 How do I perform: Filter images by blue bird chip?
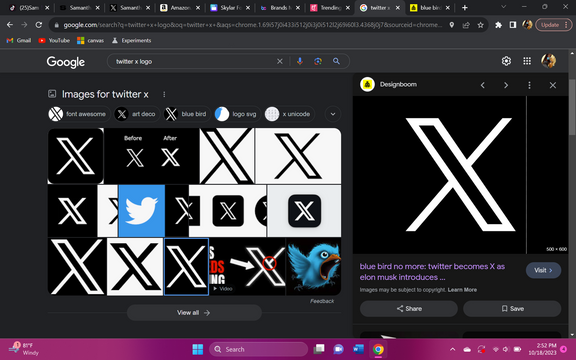tap(187, 114)
